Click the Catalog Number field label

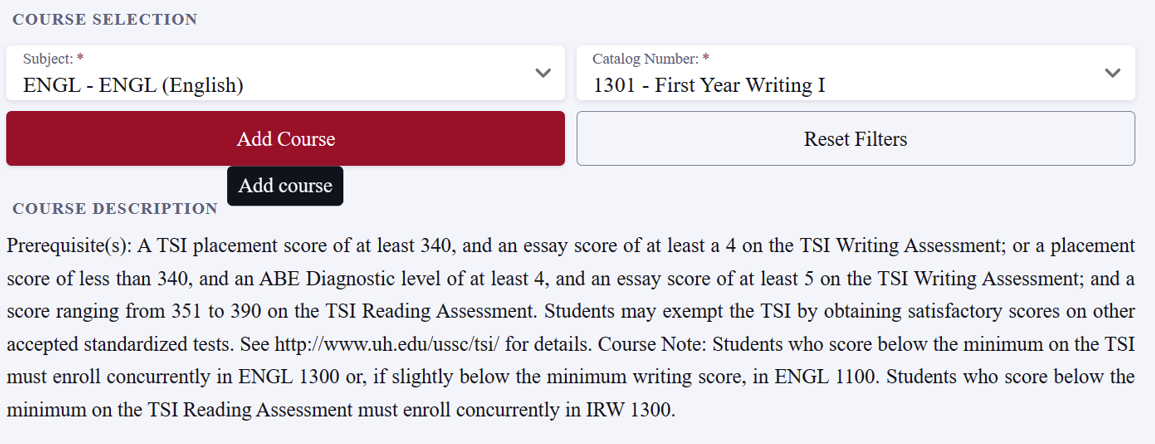click(645, 59)
